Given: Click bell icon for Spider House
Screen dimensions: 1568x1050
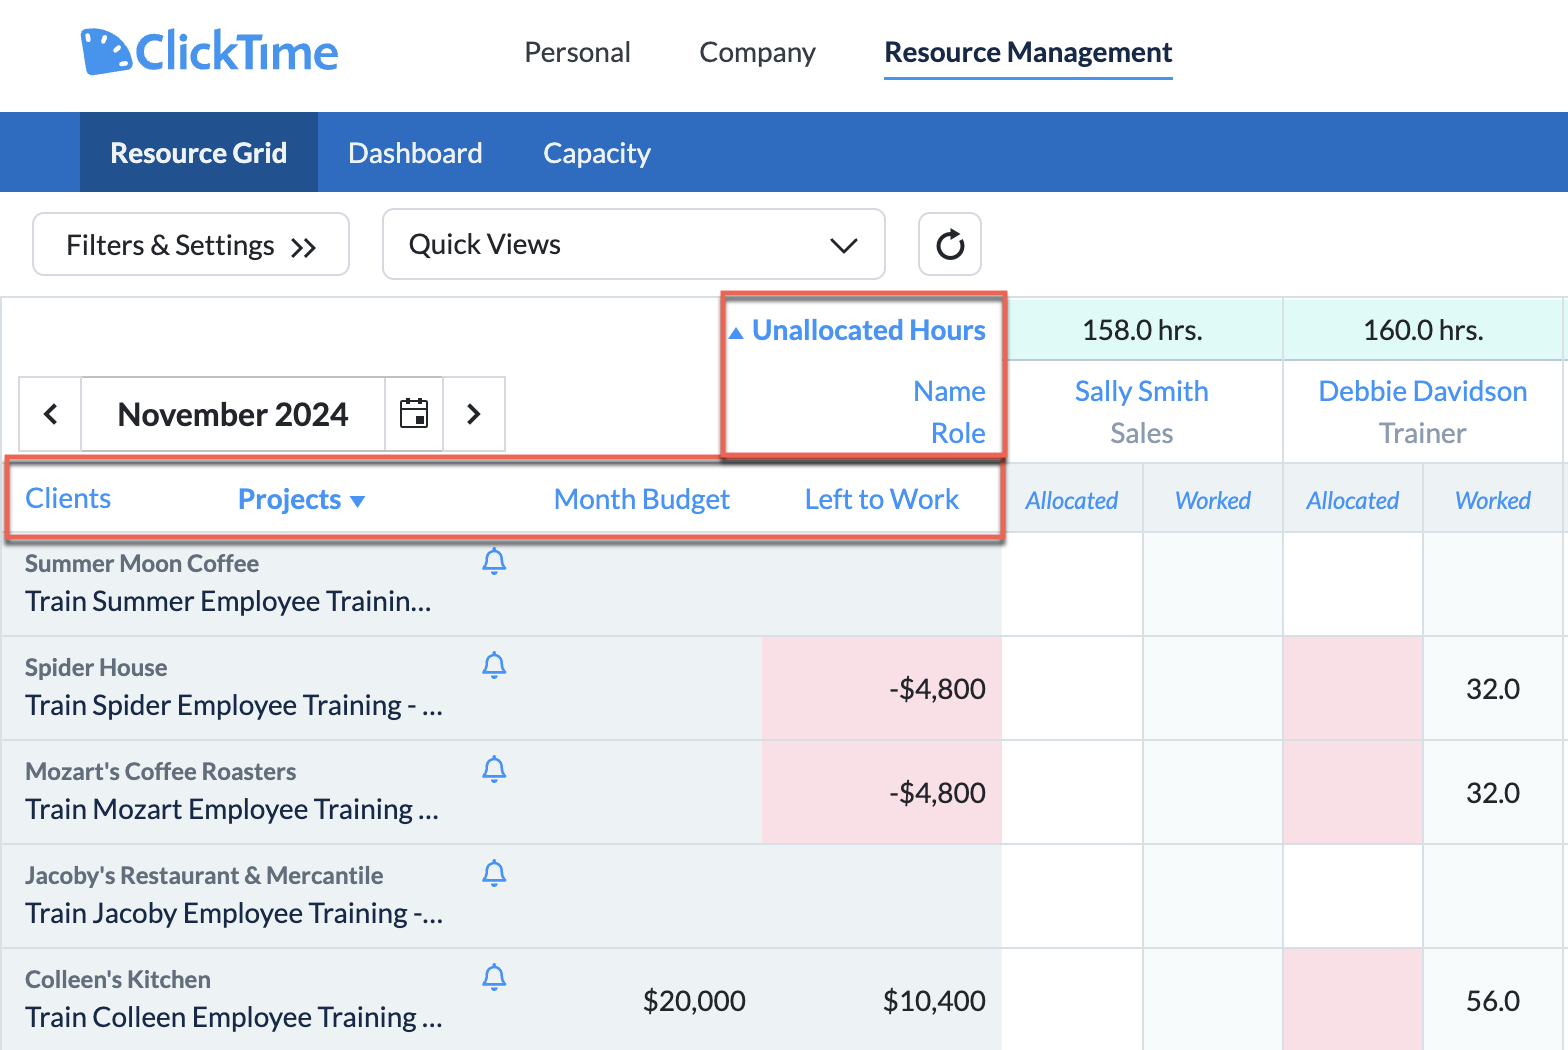Looking at the screenshot, I should [494, 666].
